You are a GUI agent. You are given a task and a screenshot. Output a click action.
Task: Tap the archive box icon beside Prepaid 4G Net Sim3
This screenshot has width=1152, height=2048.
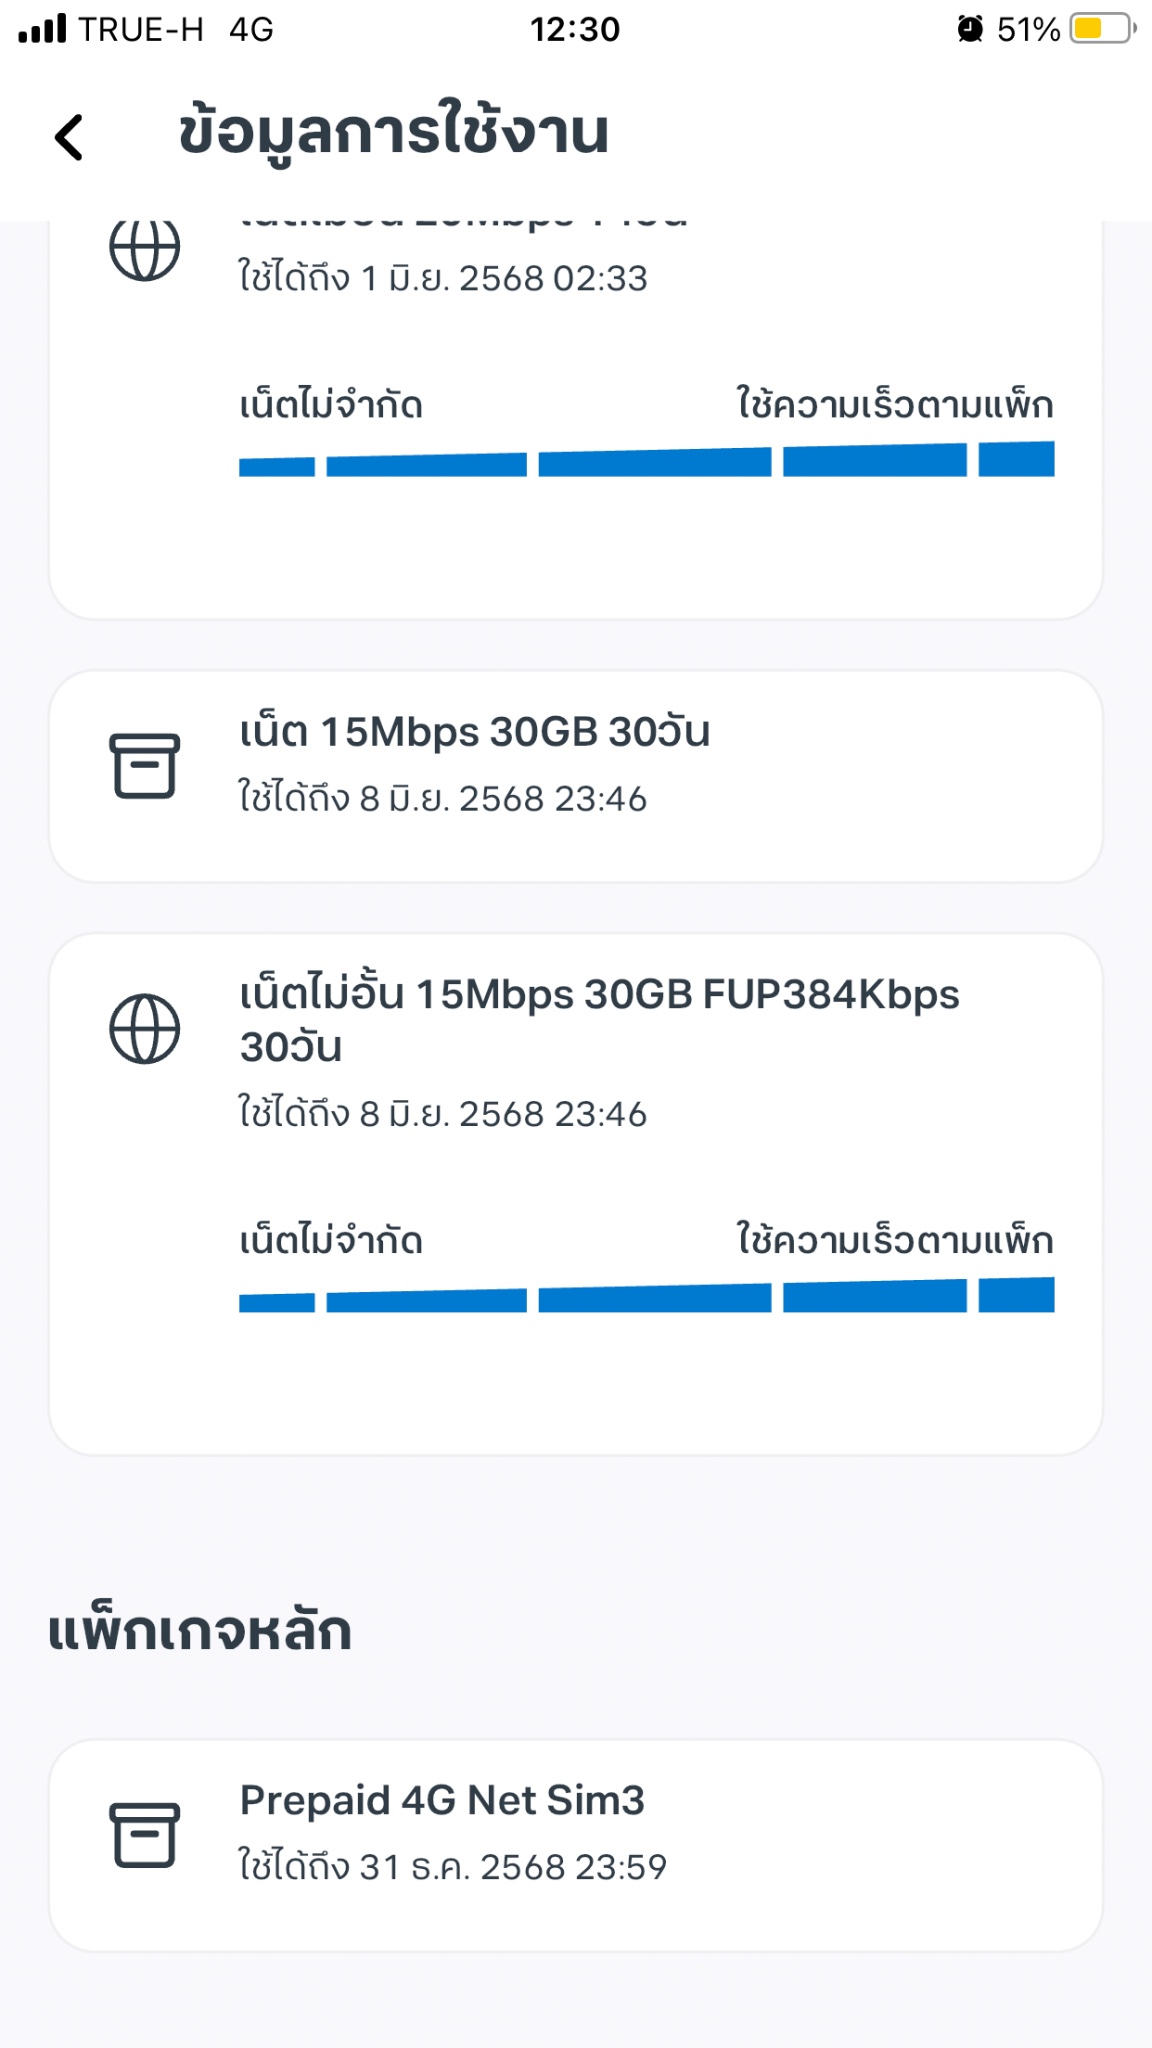144,1835
